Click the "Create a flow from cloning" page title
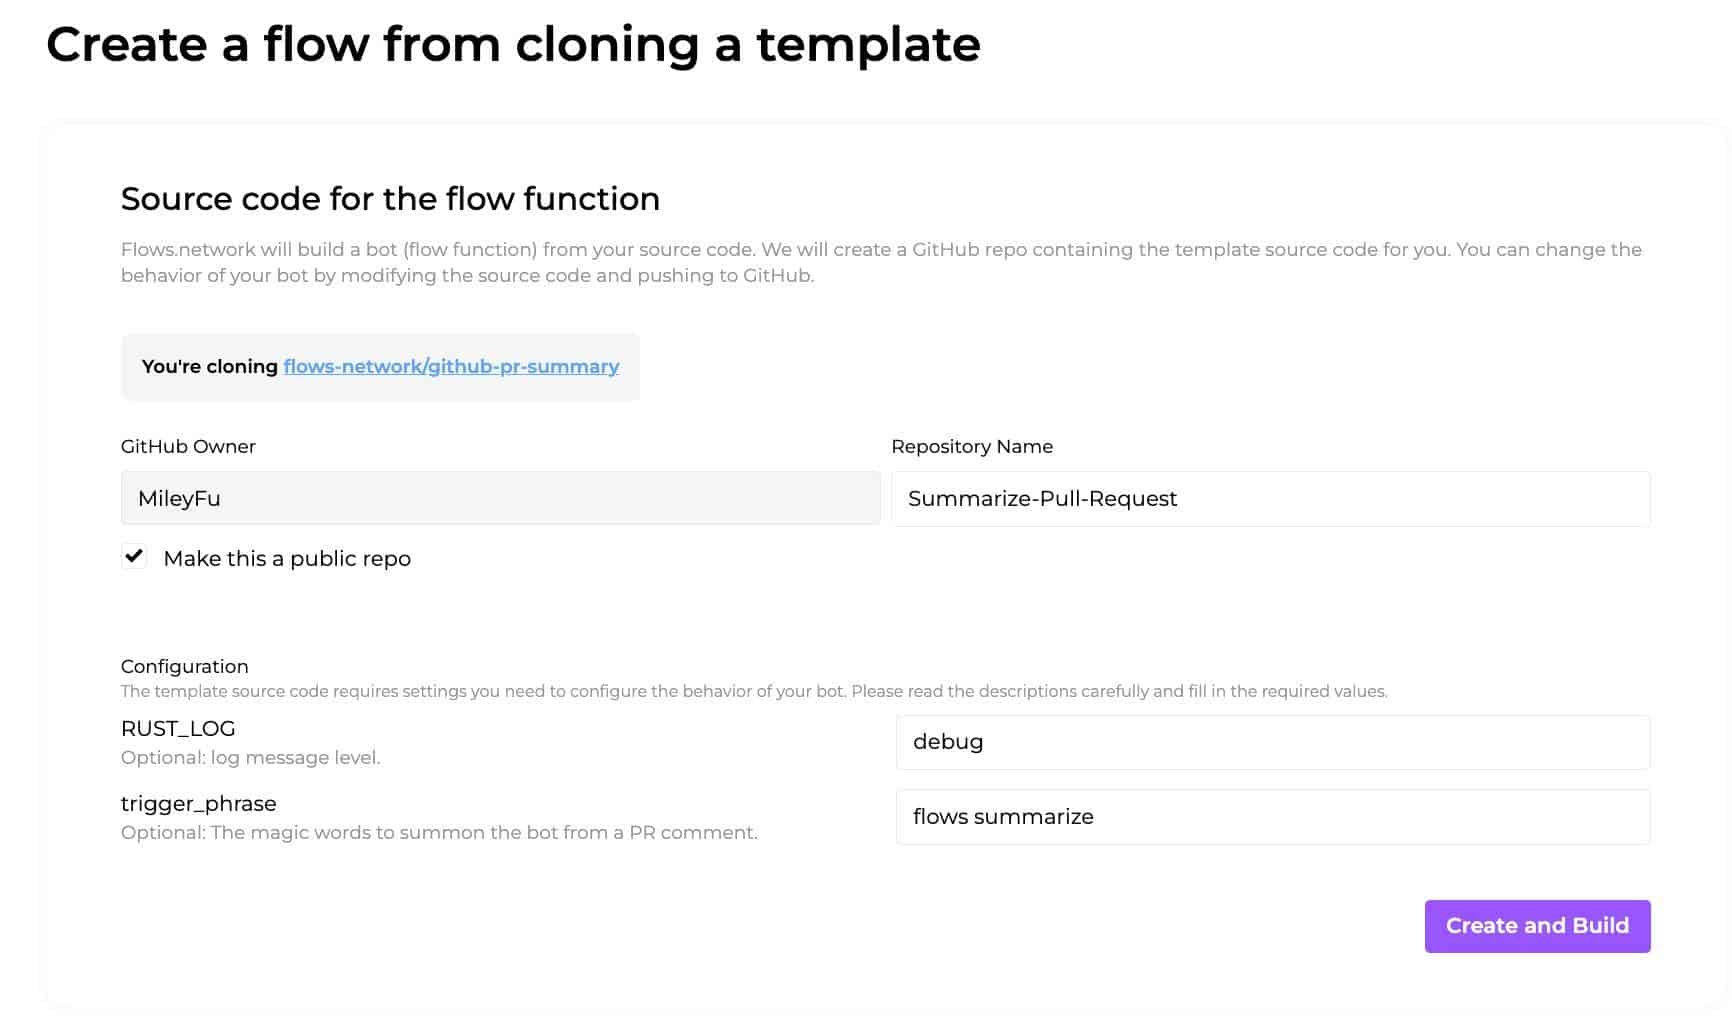This screenshot has width=1732, height=1036. click(x=513, y=45)
